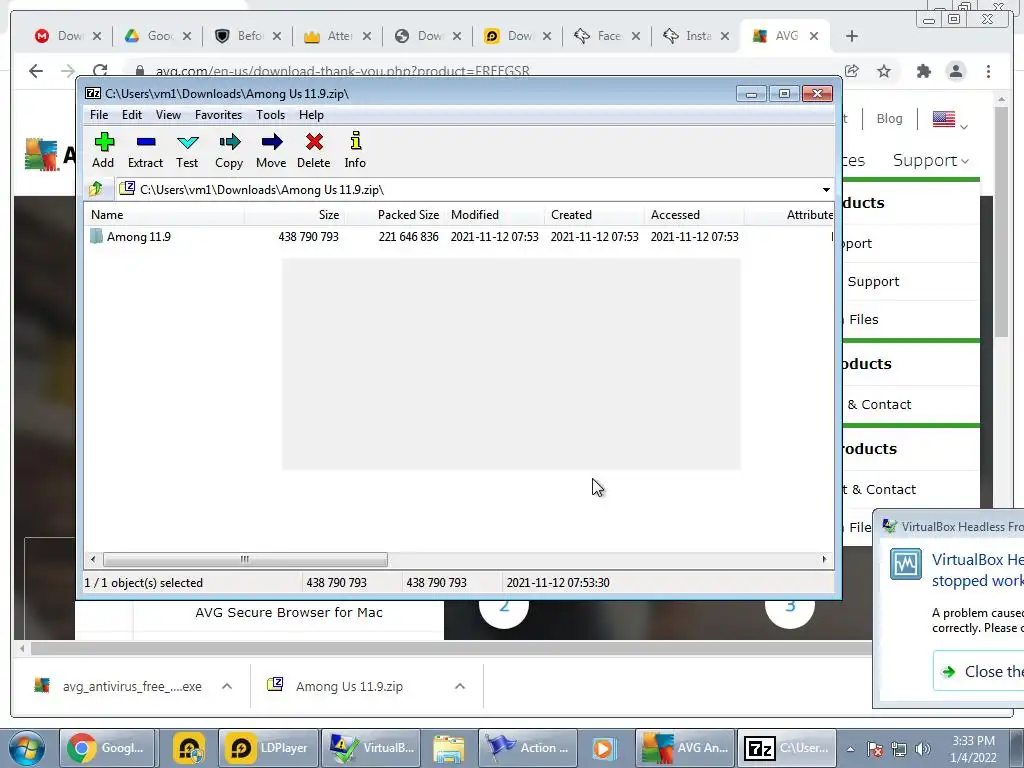
Task: Sort by the Modified column header
Action: click(x=494, y=215)
